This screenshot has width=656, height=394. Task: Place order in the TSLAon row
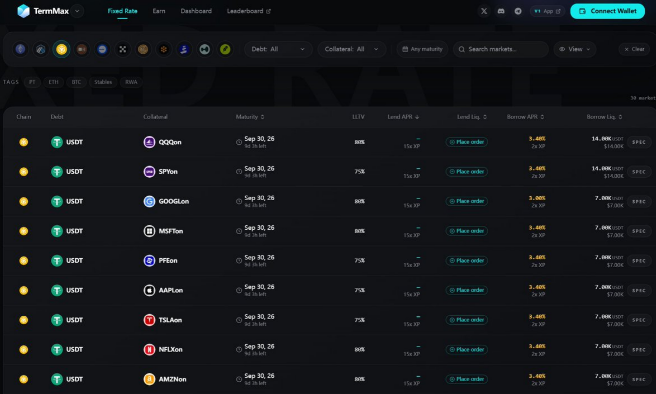click(x=466, y=320)
